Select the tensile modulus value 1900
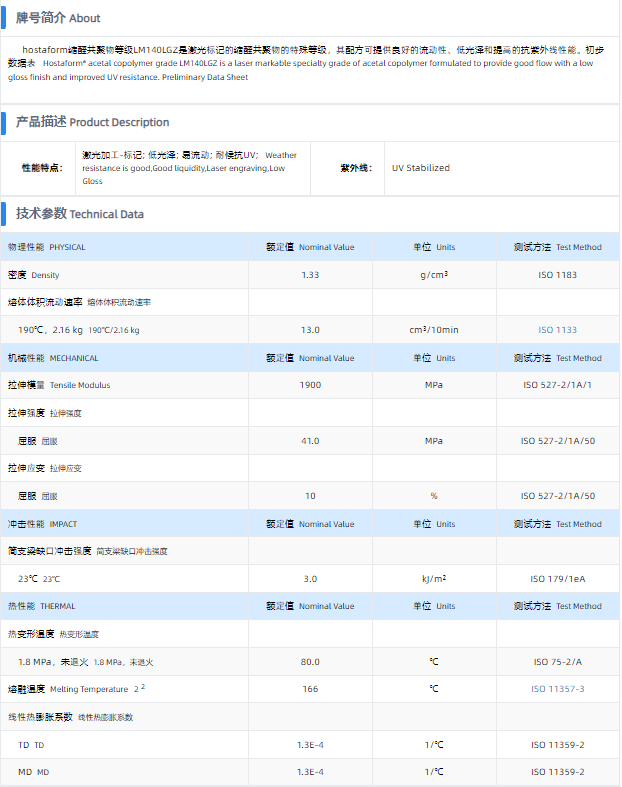The image size is (622, 787). coord(310,385)
